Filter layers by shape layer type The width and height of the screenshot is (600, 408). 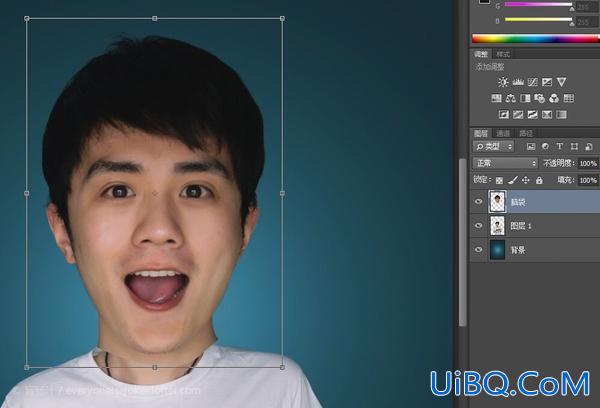pyautogui.click(x=574, y=147)
